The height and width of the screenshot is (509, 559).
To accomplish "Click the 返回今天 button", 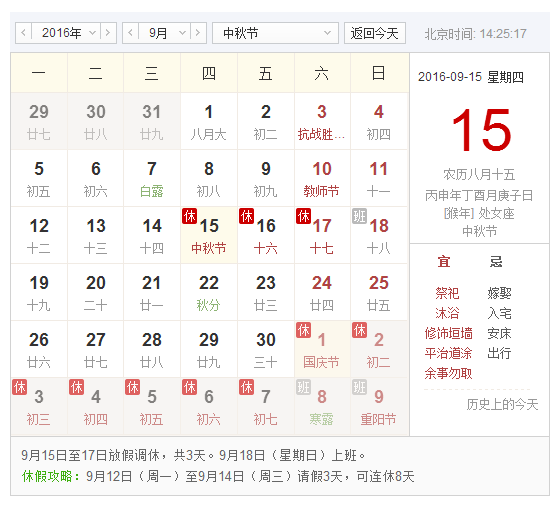I will (375, 33).
